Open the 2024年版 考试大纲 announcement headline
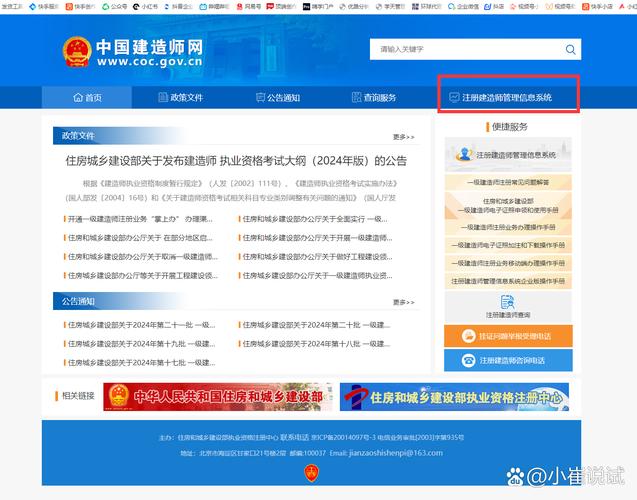The height and width of the screenshot is (500, 637). tap(236, 161)
